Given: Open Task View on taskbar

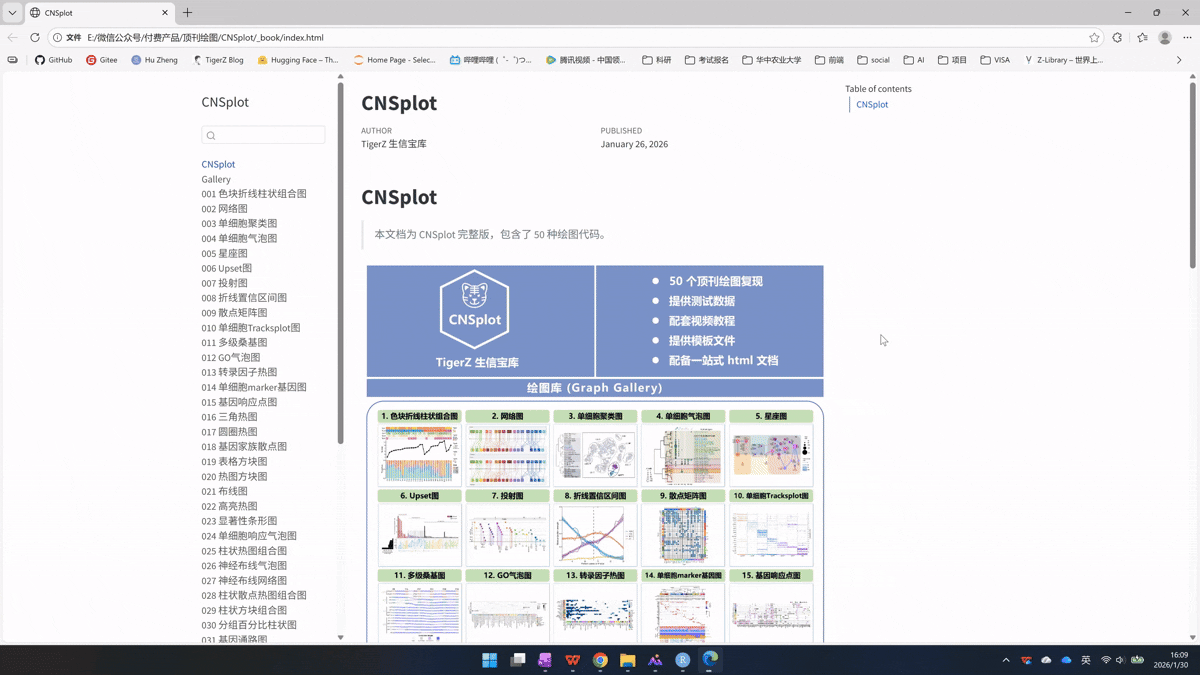Looking at the screenshot, I should pyautogui.click(x=517, y=660).
